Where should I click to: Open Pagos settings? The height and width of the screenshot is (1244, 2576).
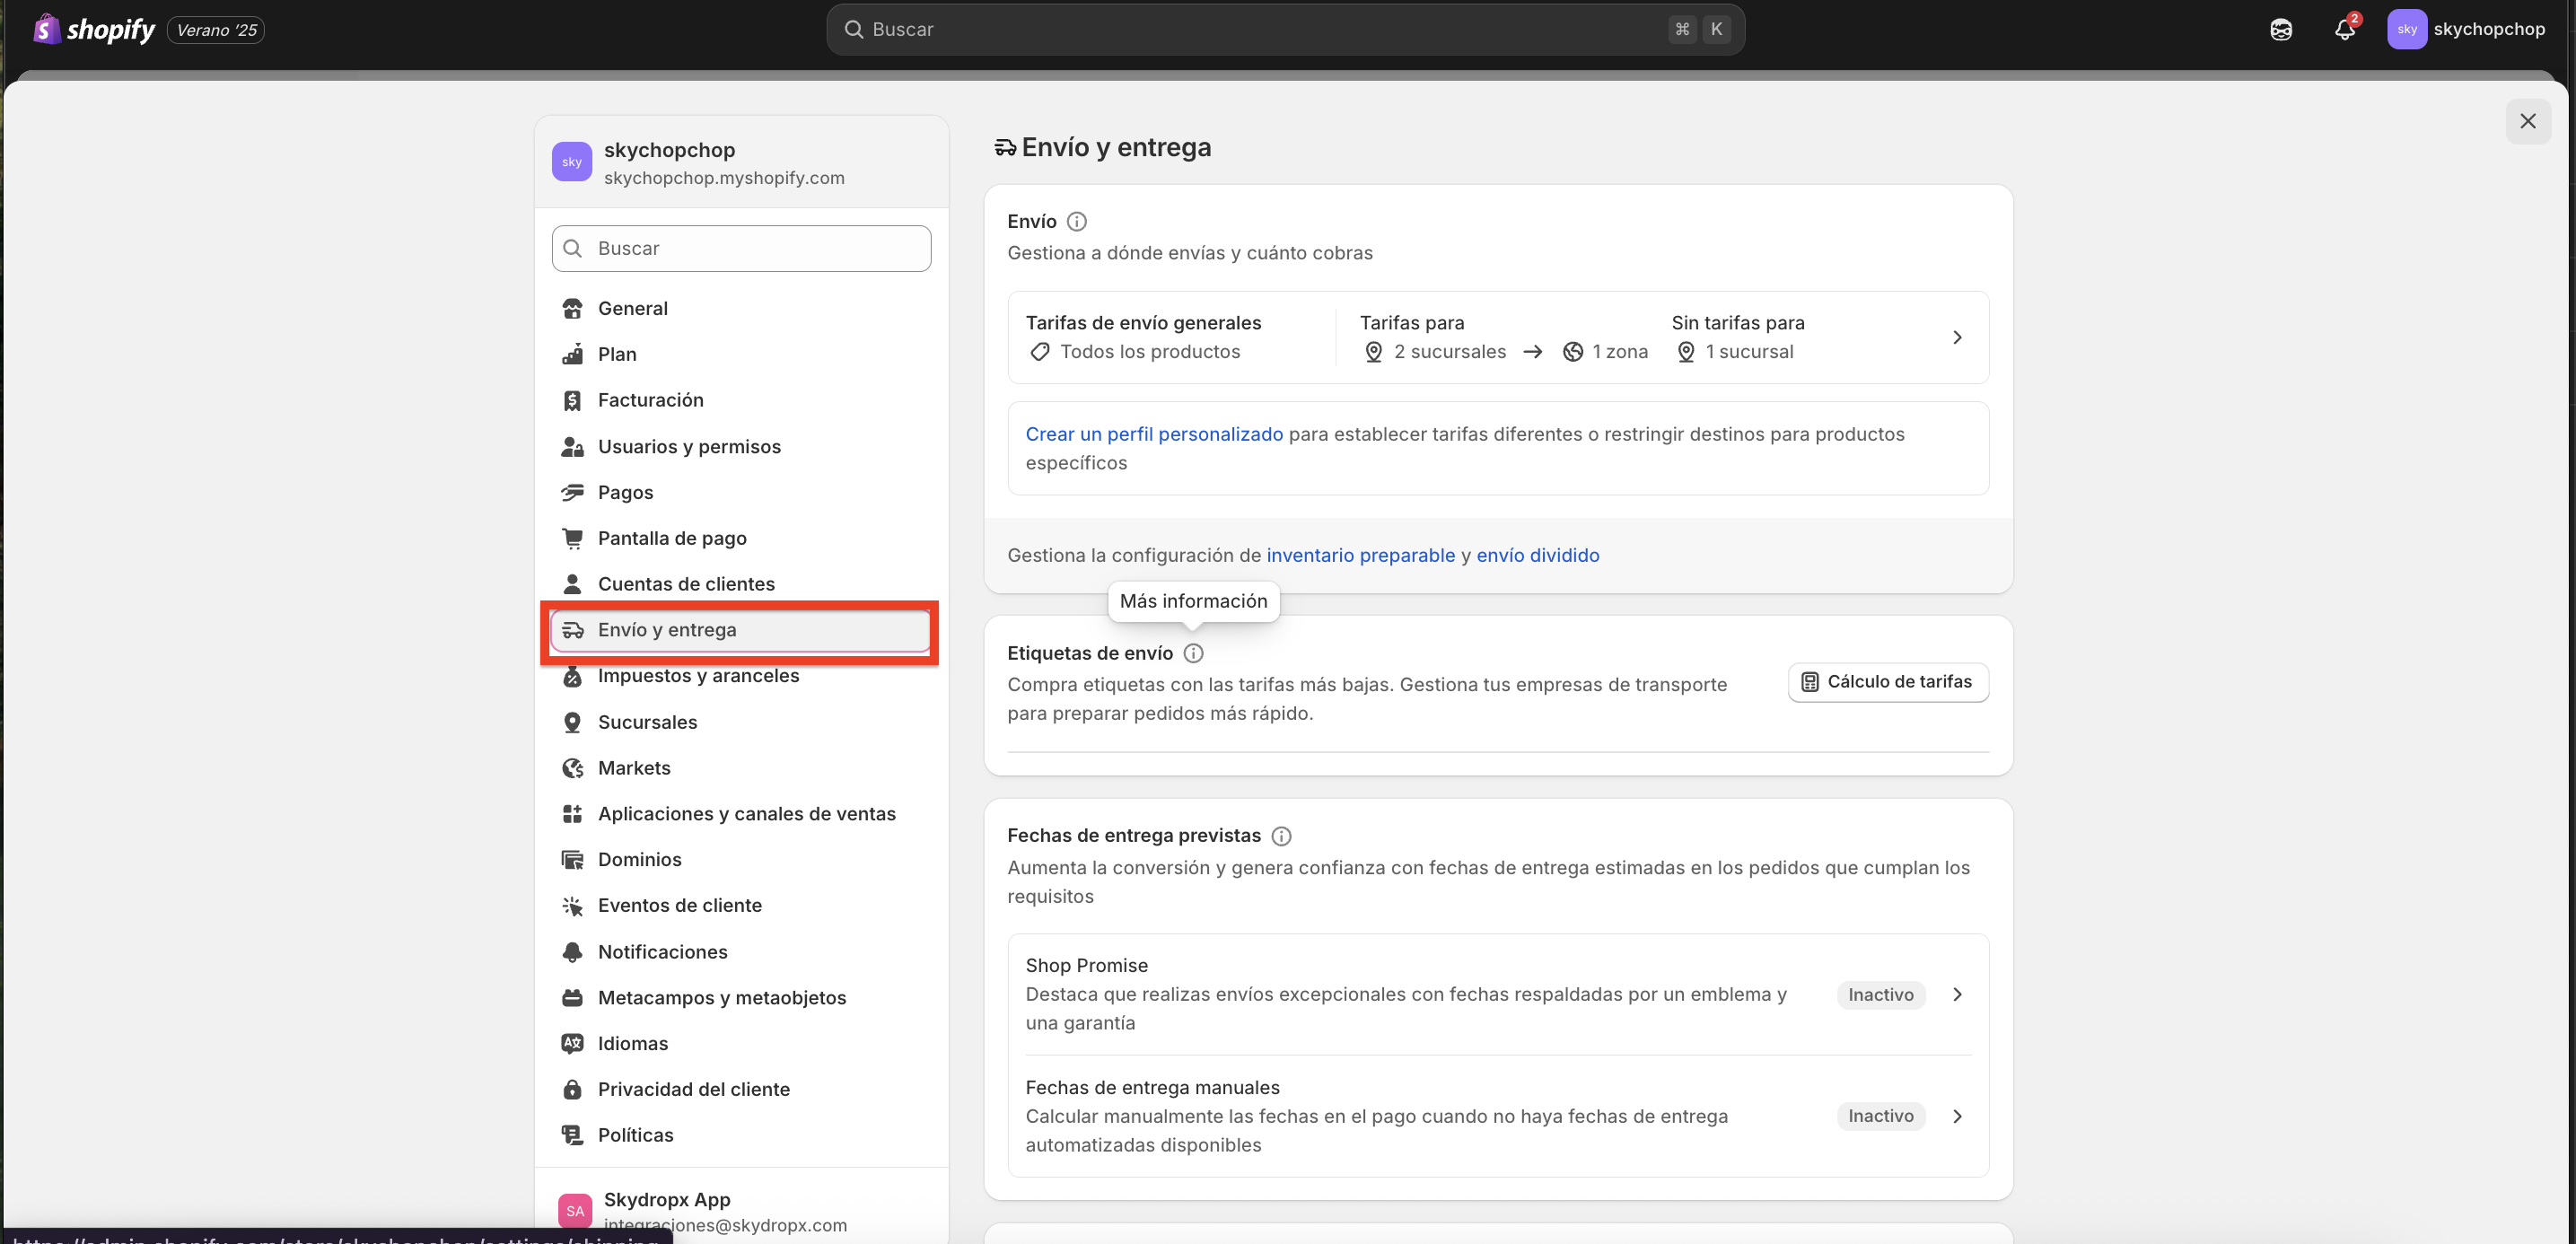[x=741, y=492]
